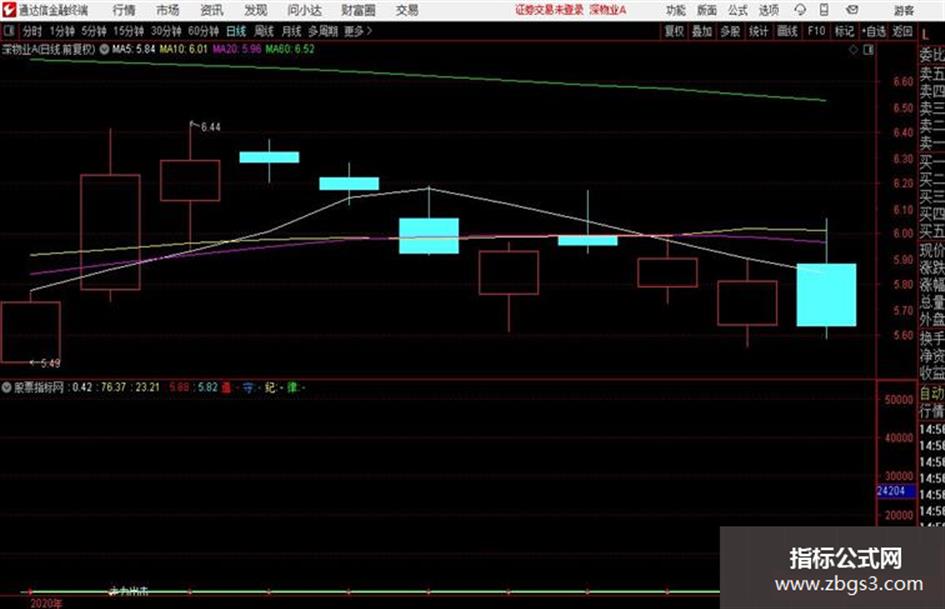Select the 60分钟 period tab
The height and width of the screenshot is (609, 945).
pos(203,31)
